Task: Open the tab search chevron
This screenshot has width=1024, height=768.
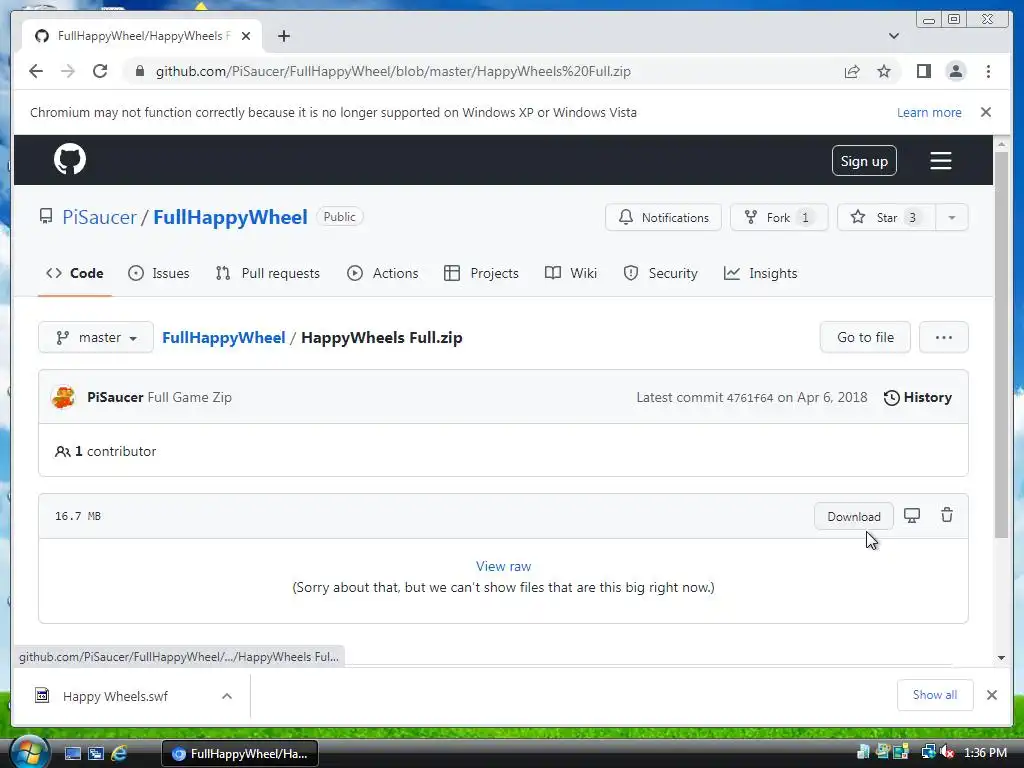Action: 893,36
